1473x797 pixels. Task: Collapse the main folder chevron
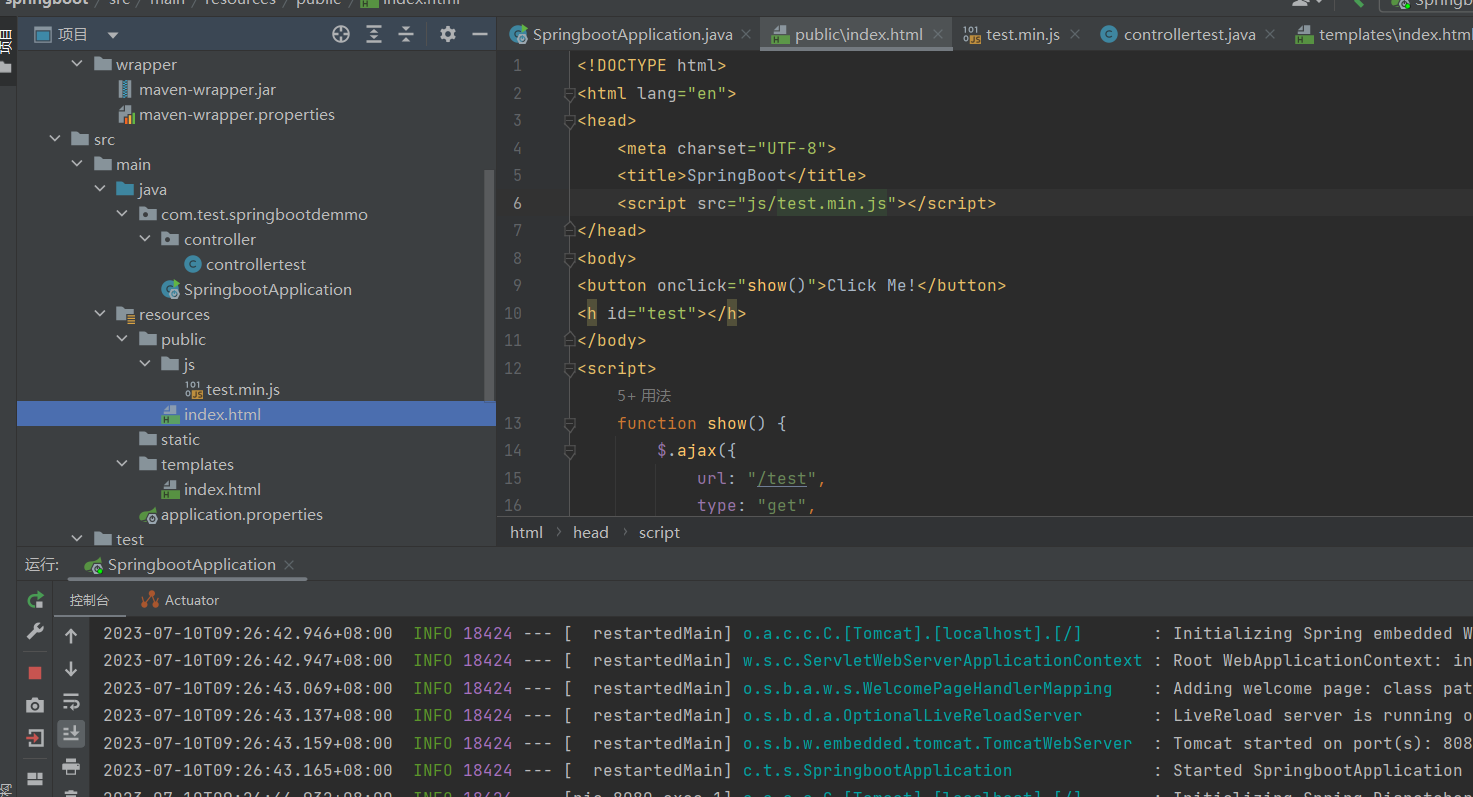[78, 164]
